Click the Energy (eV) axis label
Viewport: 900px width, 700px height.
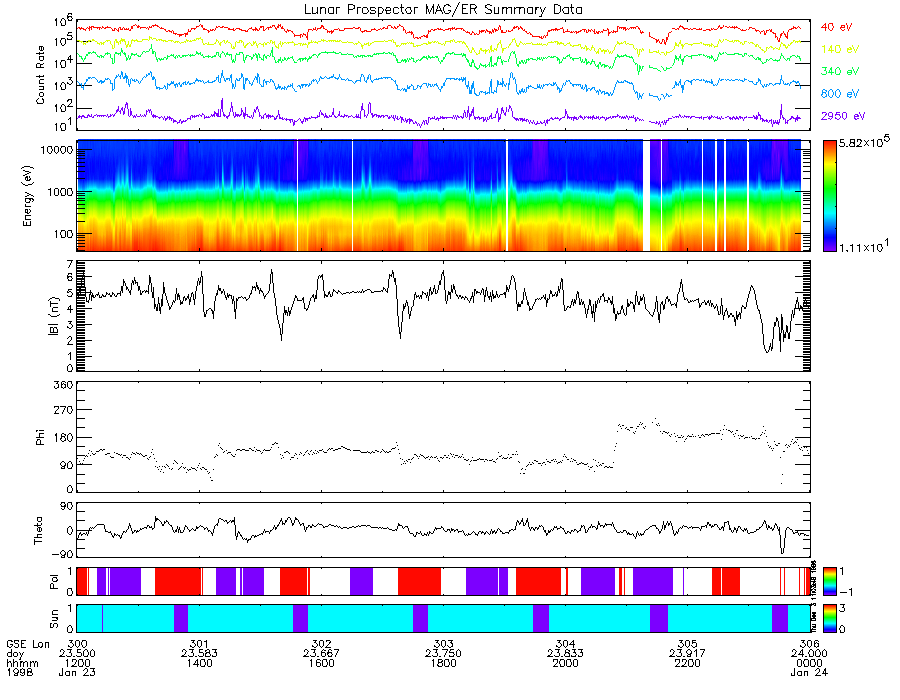(x=28, y=196)
